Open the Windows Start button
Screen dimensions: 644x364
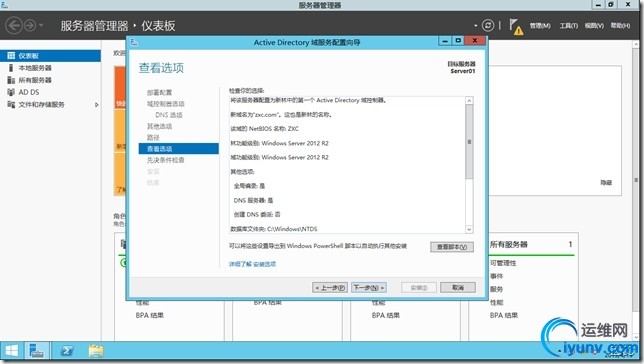(x=12, y=351)
